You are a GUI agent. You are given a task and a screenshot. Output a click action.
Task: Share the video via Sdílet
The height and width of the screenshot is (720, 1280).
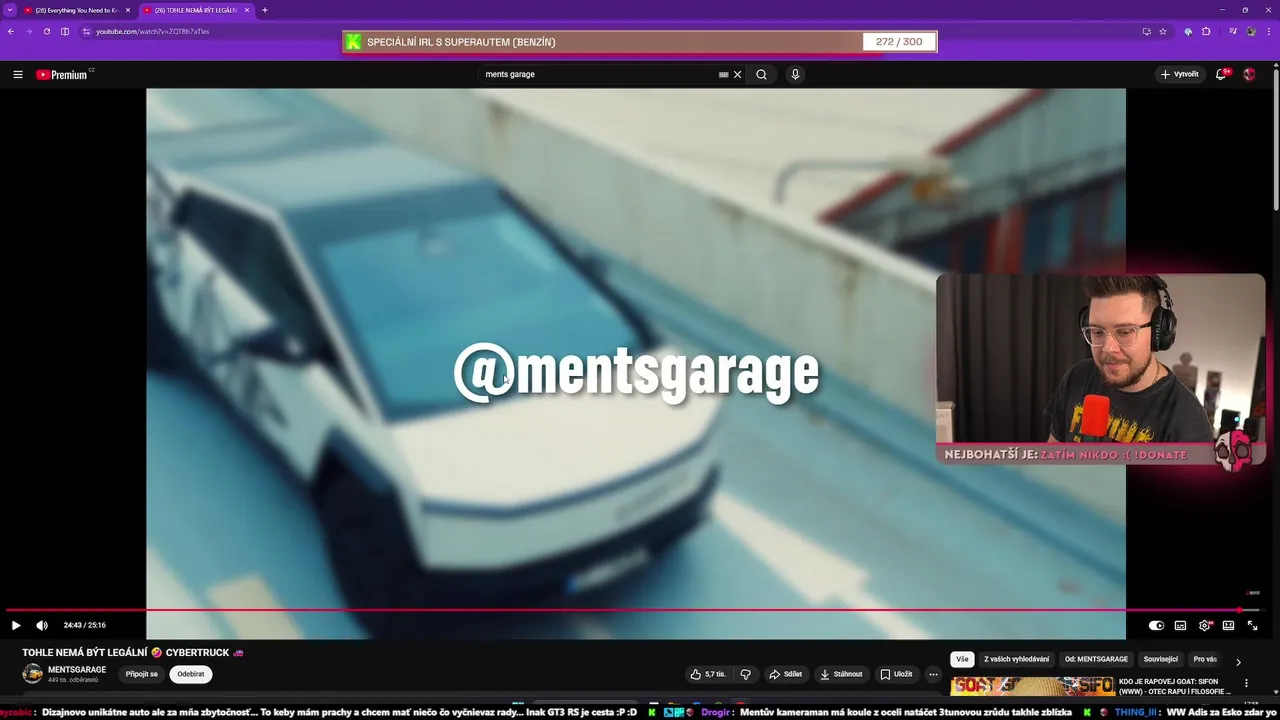coord(786,674)
